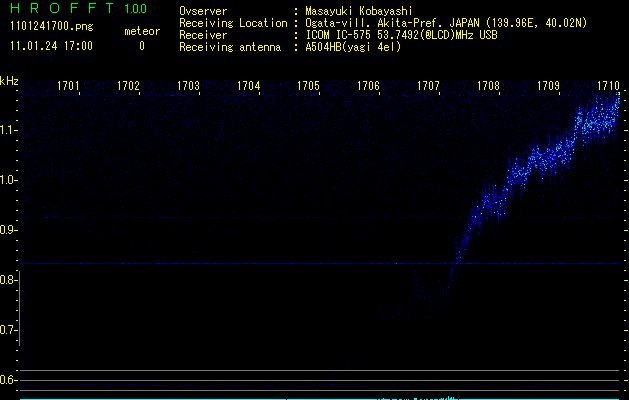Click the observer name Masayuki Kobayashi
Image resolution: width=629 pixels, height=400 pixels.
[x=359, y=11]
